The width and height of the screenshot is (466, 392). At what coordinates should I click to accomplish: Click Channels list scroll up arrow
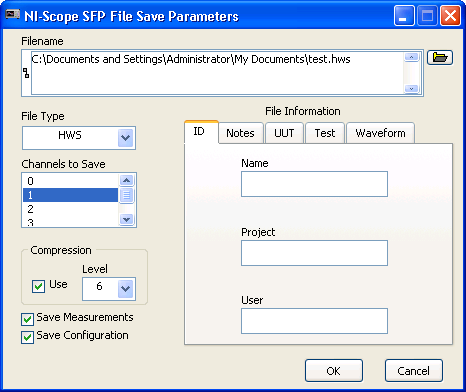(126, 180)
